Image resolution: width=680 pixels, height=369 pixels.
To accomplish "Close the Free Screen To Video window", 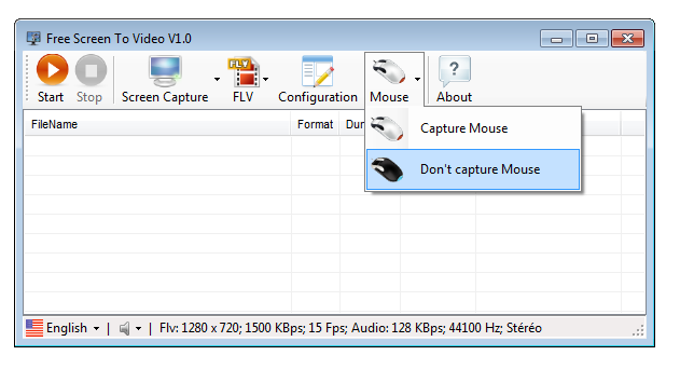I will click(627, 39).
